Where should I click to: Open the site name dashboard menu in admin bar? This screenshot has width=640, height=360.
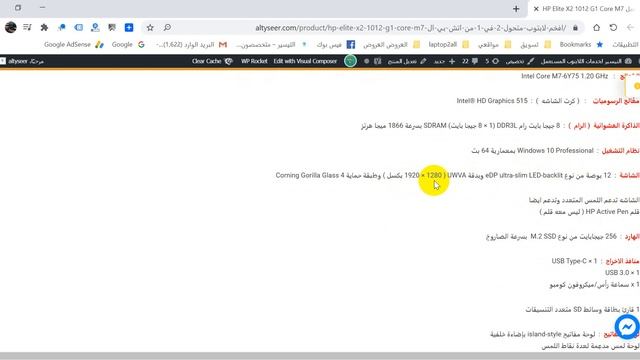point(586,61)
